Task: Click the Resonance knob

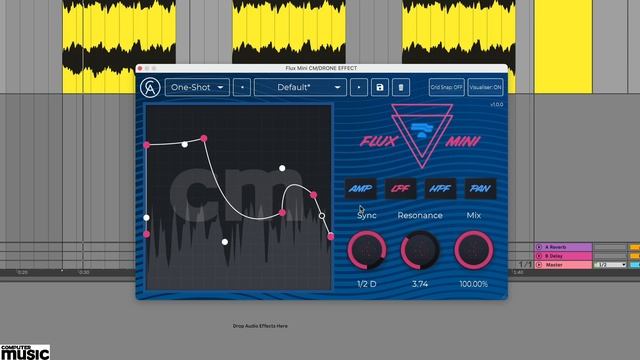Action: click(420, 250)
